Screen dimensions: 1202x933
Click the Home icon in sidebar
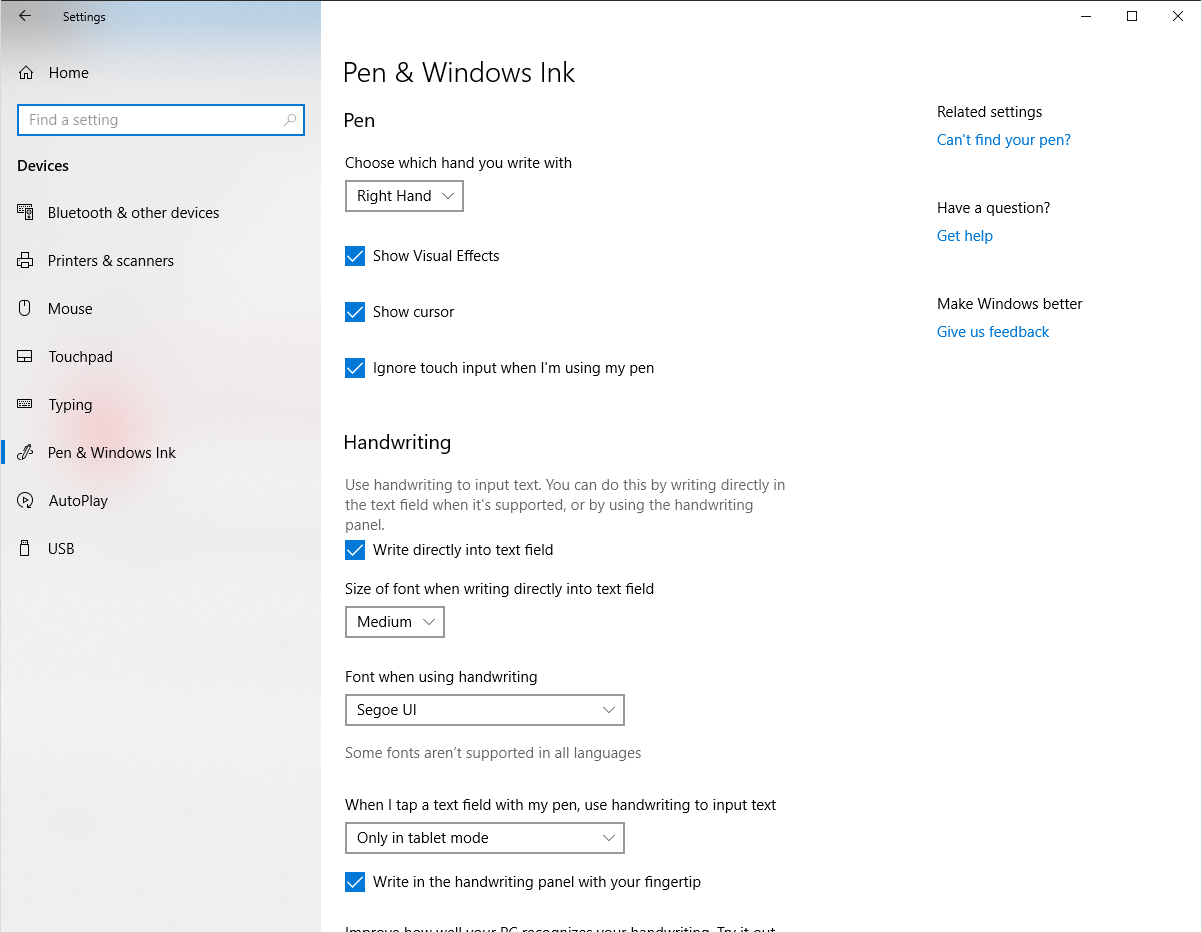[26, 72]
